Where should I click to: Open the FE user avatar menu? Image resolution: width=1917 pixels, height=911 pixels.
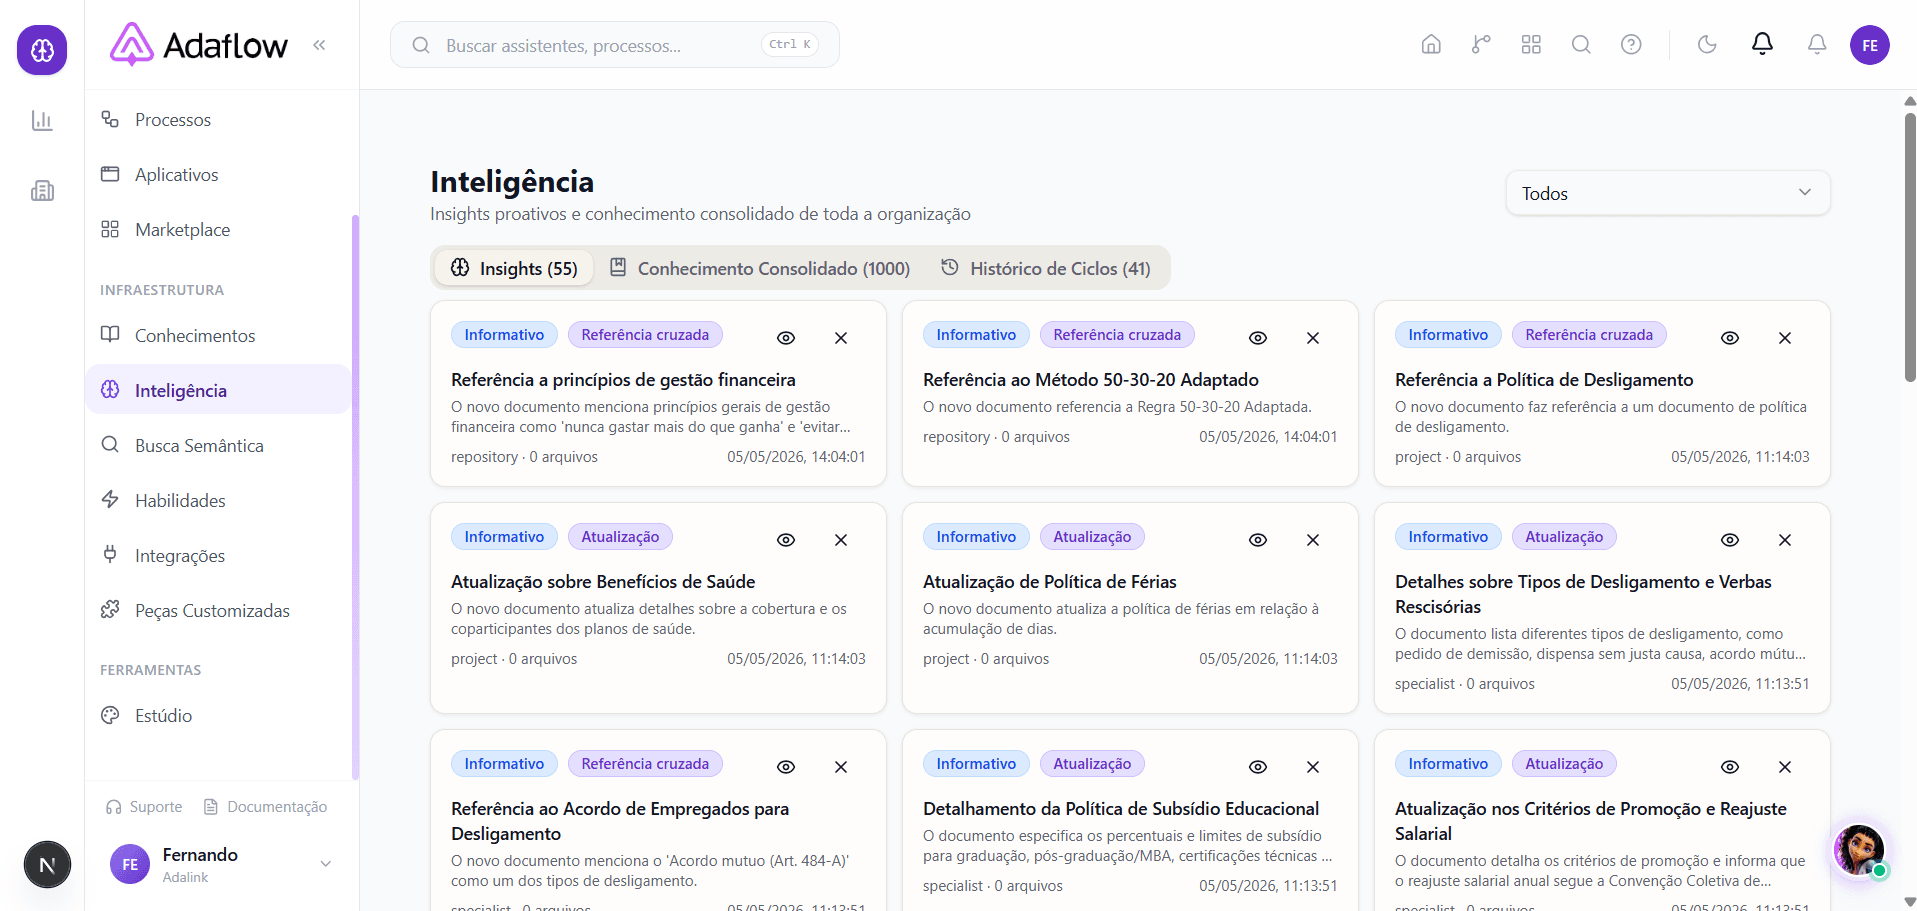coord(1870,45)
